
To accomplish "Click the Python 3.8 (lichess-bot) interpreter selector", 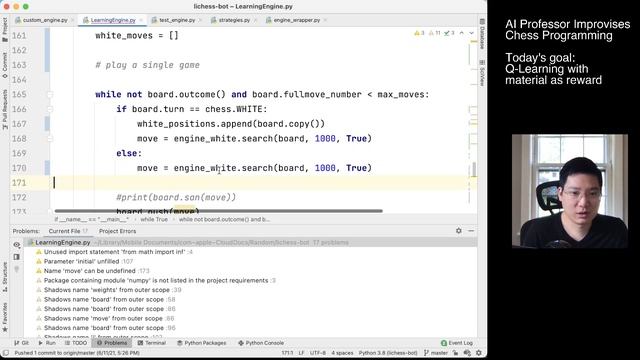I will 388,353.
